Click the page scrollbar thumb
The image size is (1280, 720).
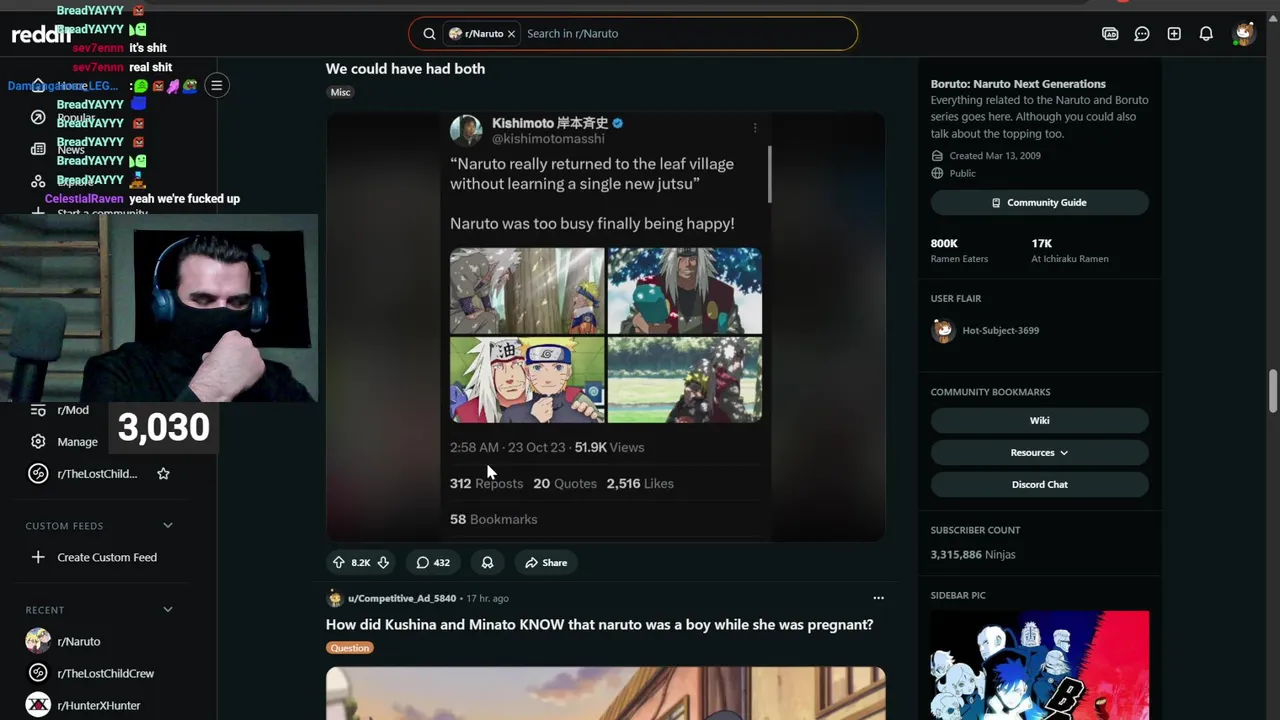pos(1273,390)
